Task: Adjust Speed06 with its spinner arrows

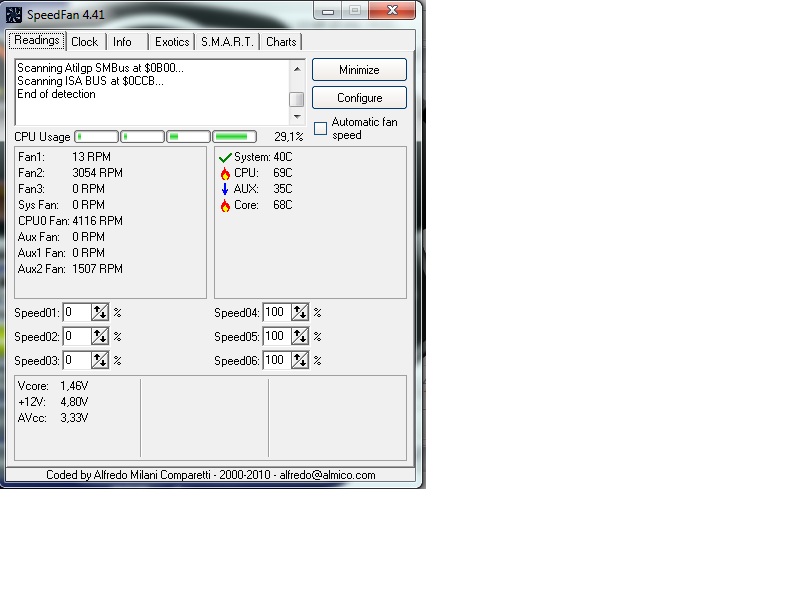Action: pyautogui.click(x=300, y=360)
